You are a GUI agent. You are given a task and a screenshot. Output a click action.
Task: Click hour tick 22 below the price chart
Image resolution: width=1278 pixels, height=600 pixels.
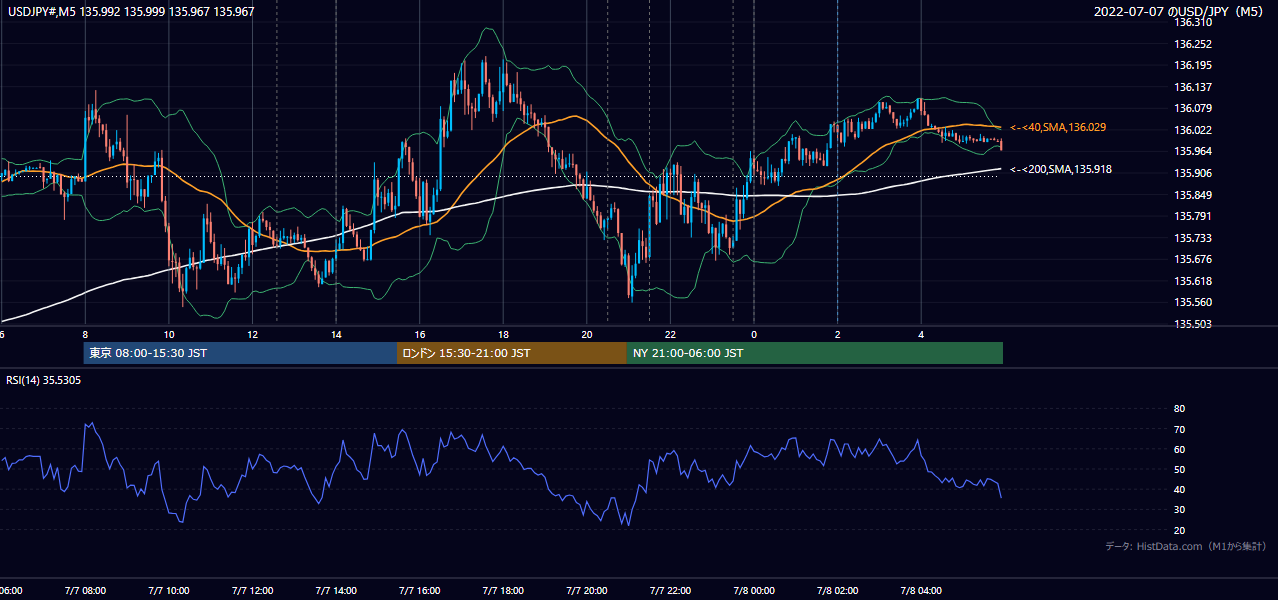[x=671, y=335]
